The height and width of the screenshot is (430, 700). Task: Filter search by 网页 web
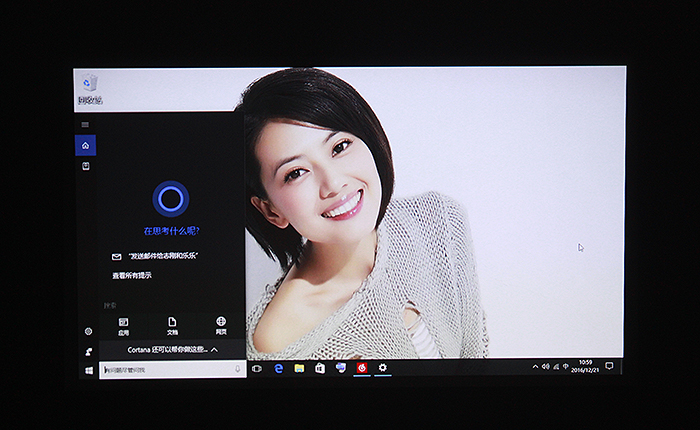pyautogui.click(x=221, y=326)
